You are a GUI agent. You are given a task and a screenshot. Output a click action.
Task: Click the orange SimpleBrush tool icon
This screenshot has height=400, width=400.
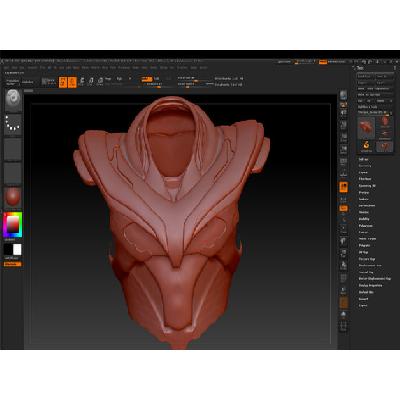pyautogui.click(x=366, y=146)
